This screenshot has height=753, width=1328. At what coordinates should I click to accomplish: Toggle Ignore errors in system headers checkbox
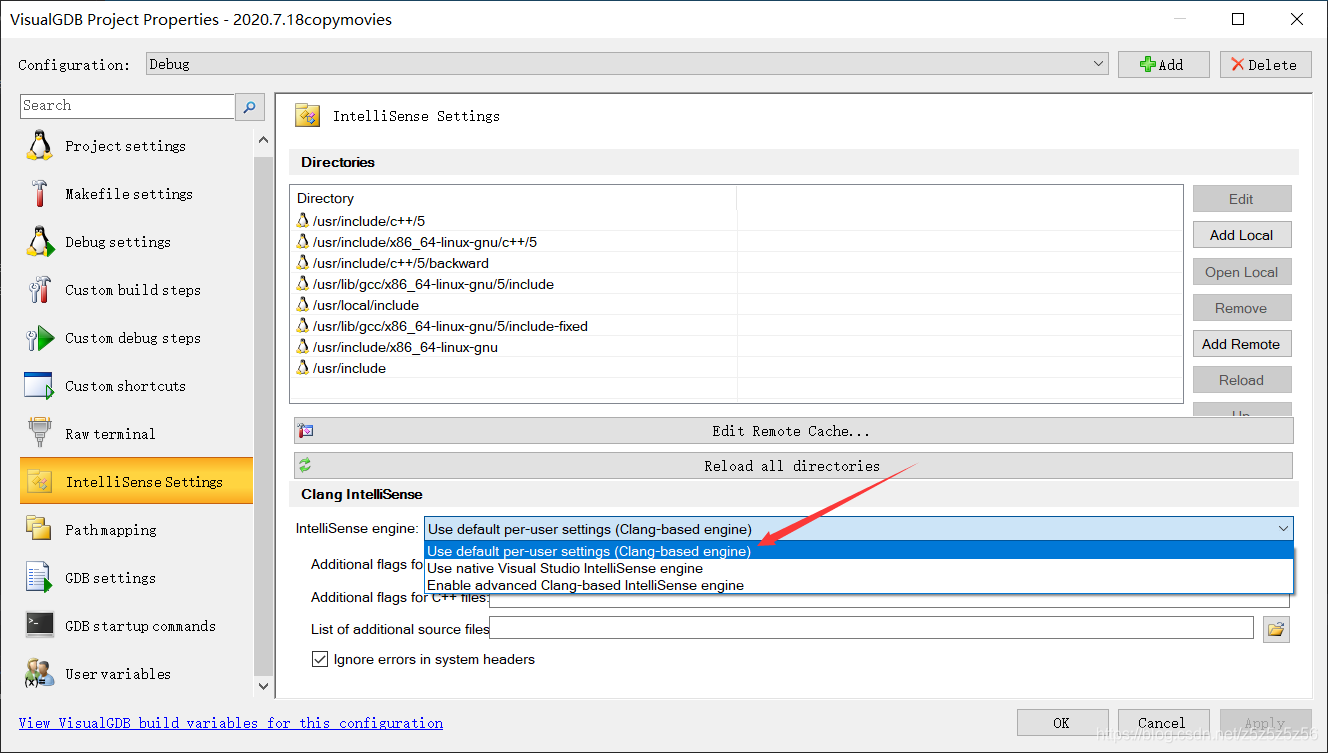click(320, 660)
